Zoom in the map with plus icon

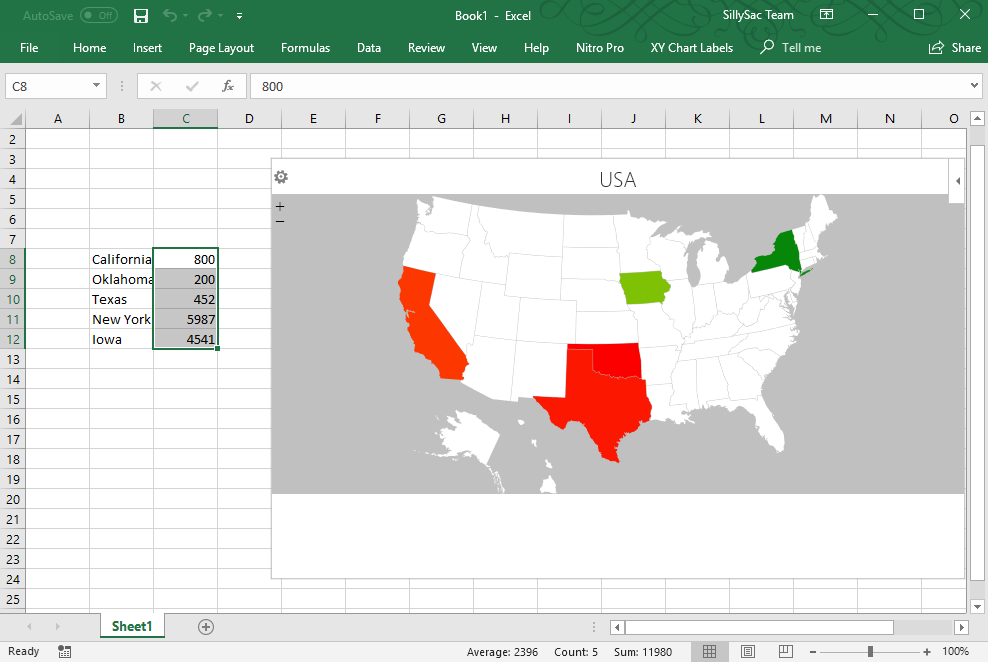point(280,207)
